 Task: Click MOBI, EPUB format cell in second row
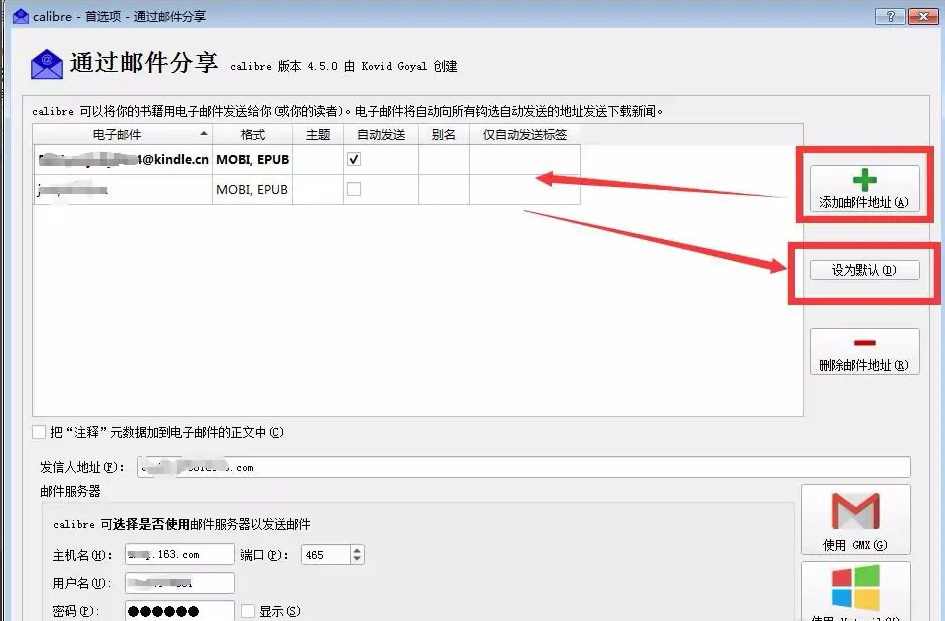pyautogui.click(x=253, y=190)
